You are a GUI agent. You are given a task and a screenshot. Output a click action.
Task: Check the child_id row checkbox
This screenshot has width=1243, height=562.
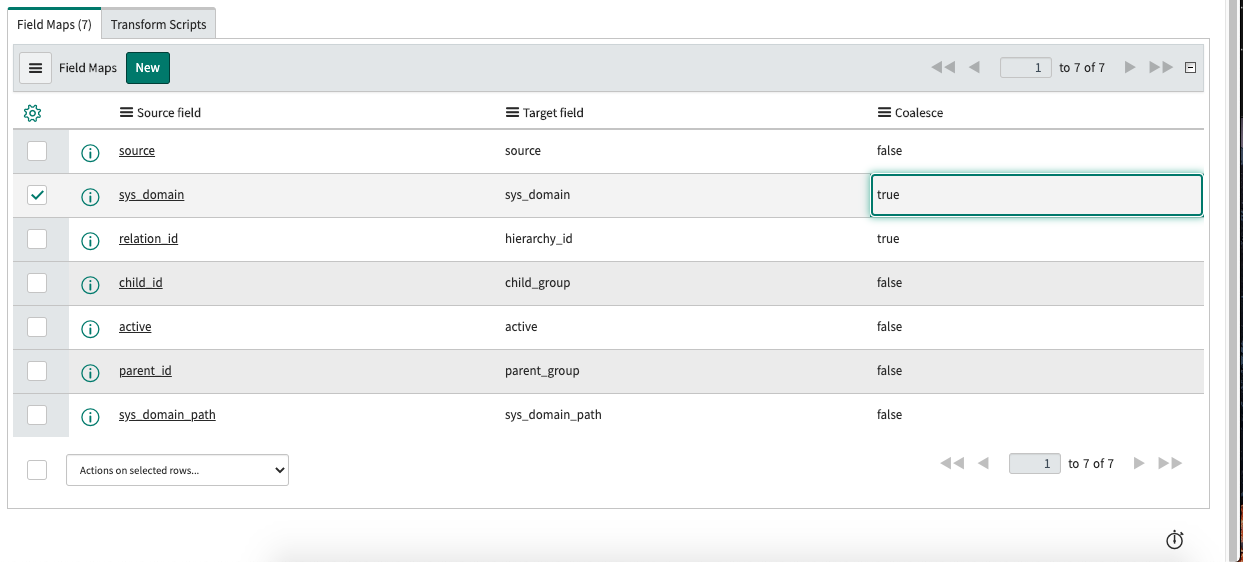(37, 283)
